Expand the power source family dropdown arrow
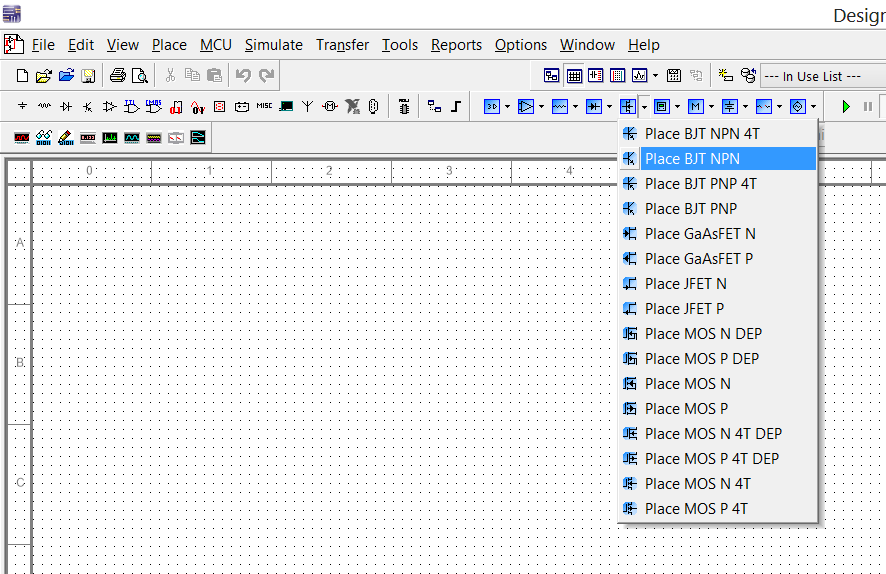Viewport: 886px width, 574px height. tap(745, 106)
